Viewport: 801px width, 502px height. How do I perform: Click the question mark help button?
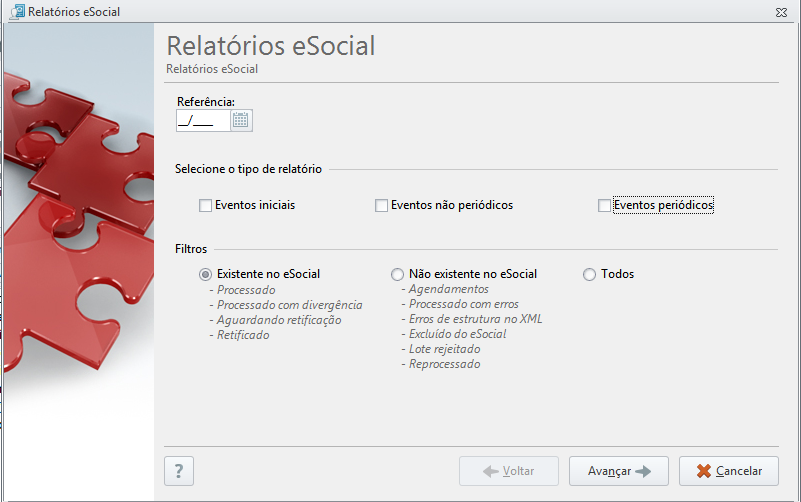[179, 471]
